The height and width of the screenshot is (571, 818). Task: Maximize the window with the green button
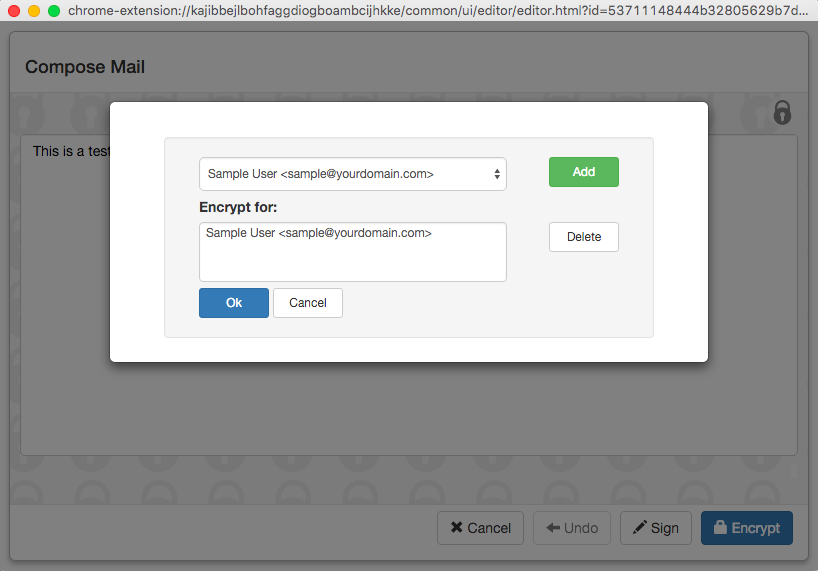pos(54,10)
